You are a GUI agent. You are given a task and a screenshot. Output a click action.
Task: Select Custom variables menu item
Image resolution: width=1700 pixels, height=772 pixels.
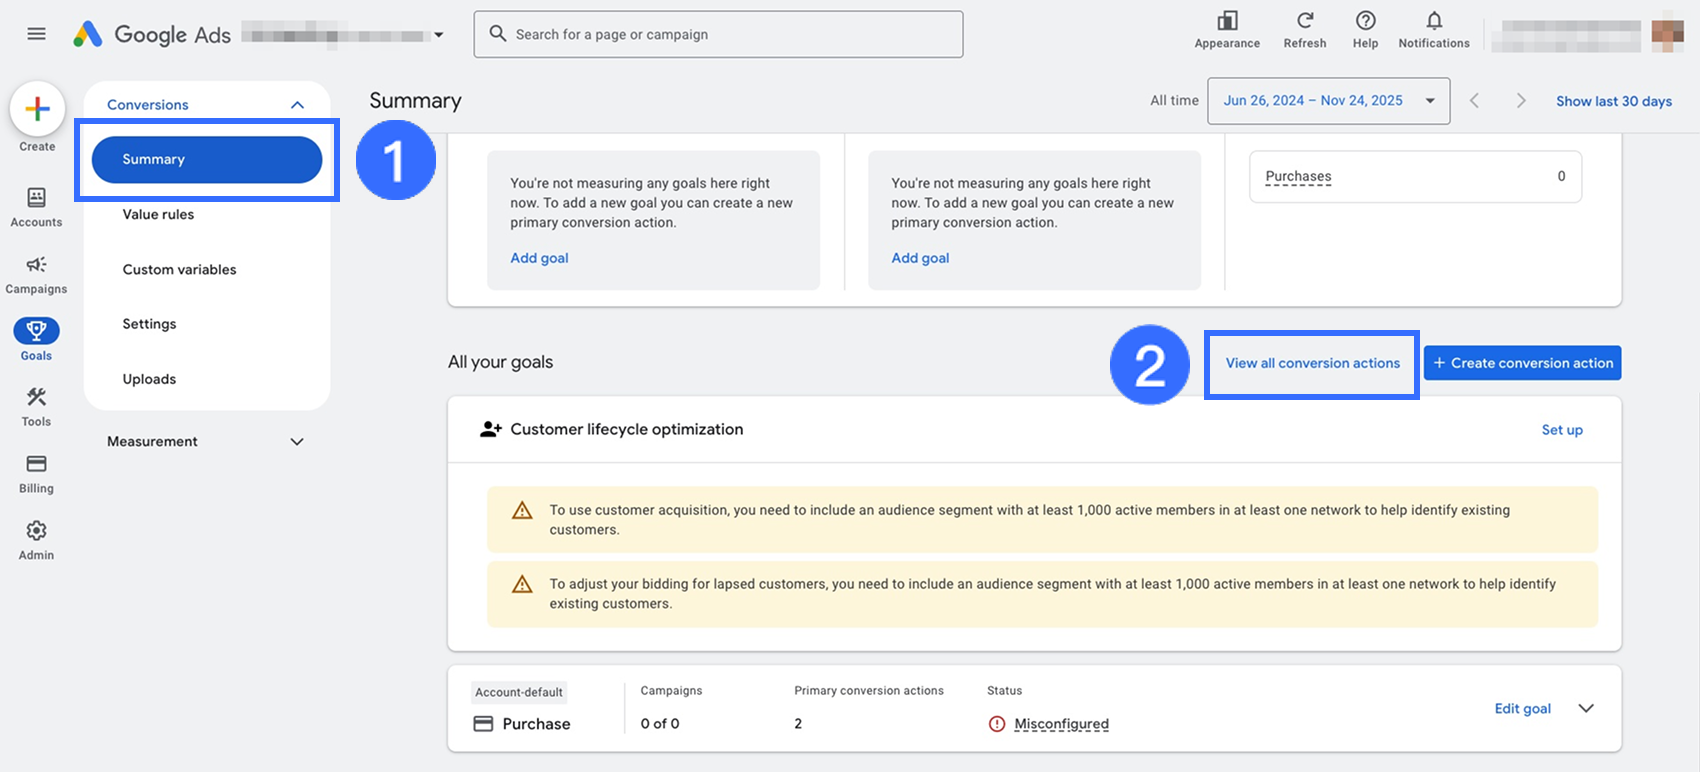tap(179, 269)
